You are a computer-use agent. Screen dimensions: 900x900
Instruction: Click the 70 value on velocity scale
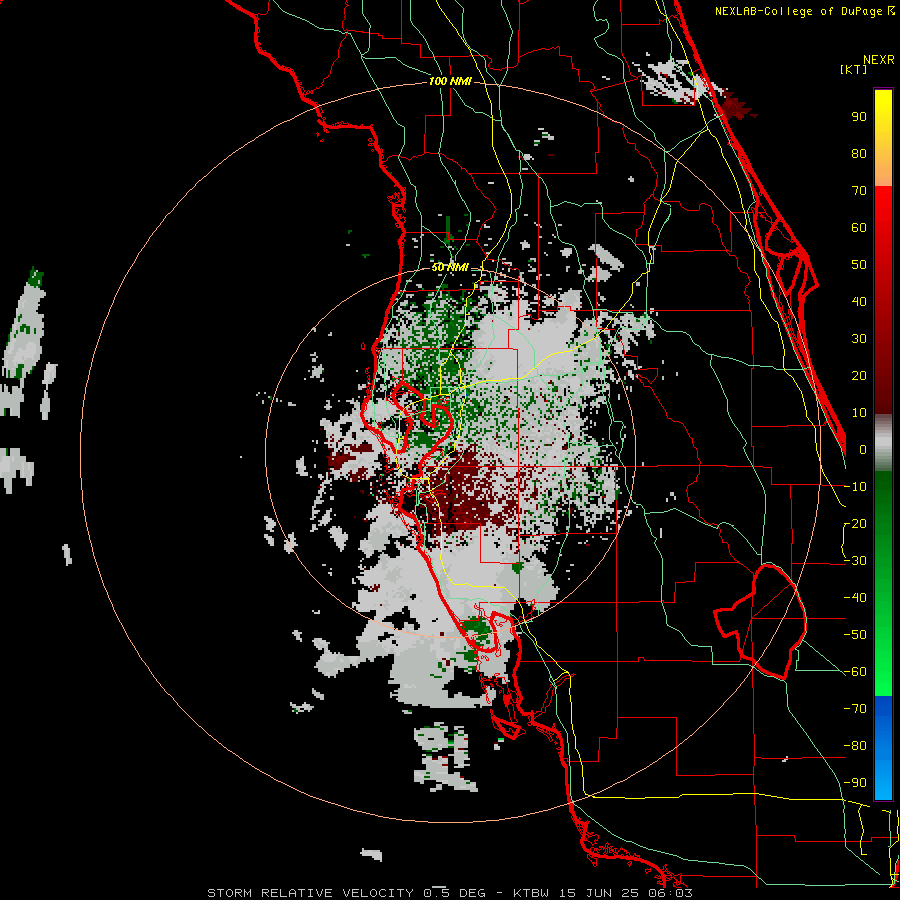tap(859, 191)
